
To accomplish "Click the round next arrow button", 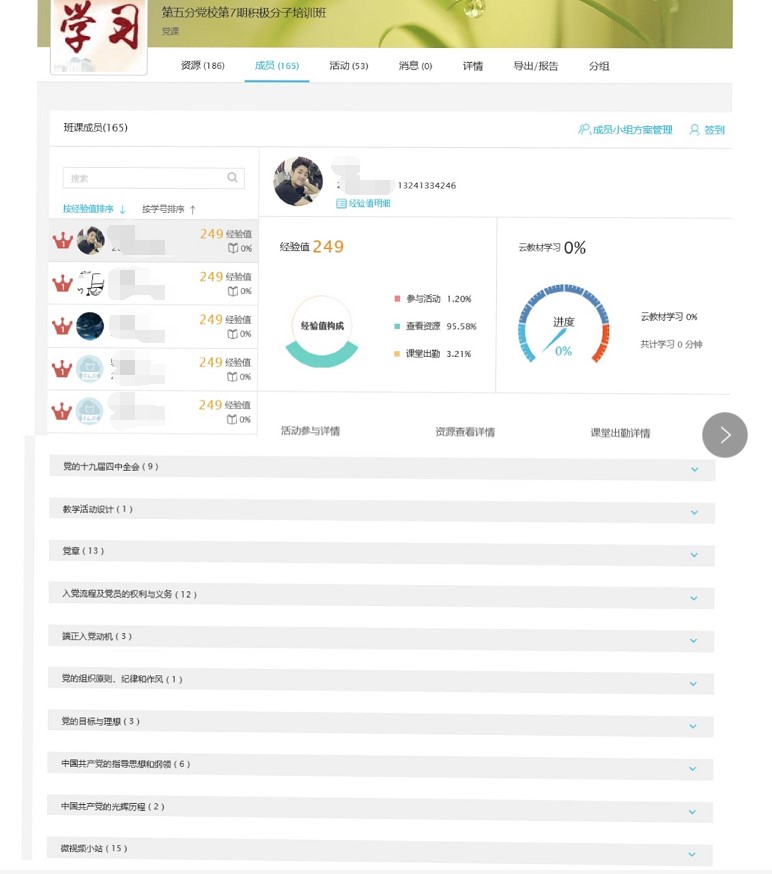I will [x=724, y=435].
